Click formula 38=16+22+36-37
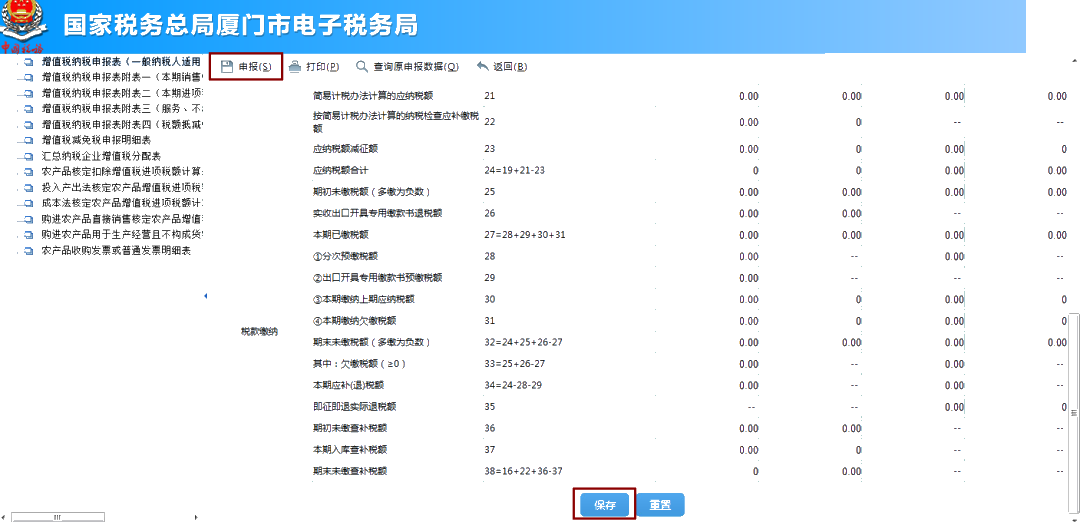This screenshot has width=1080, height=522. [523, 472]
